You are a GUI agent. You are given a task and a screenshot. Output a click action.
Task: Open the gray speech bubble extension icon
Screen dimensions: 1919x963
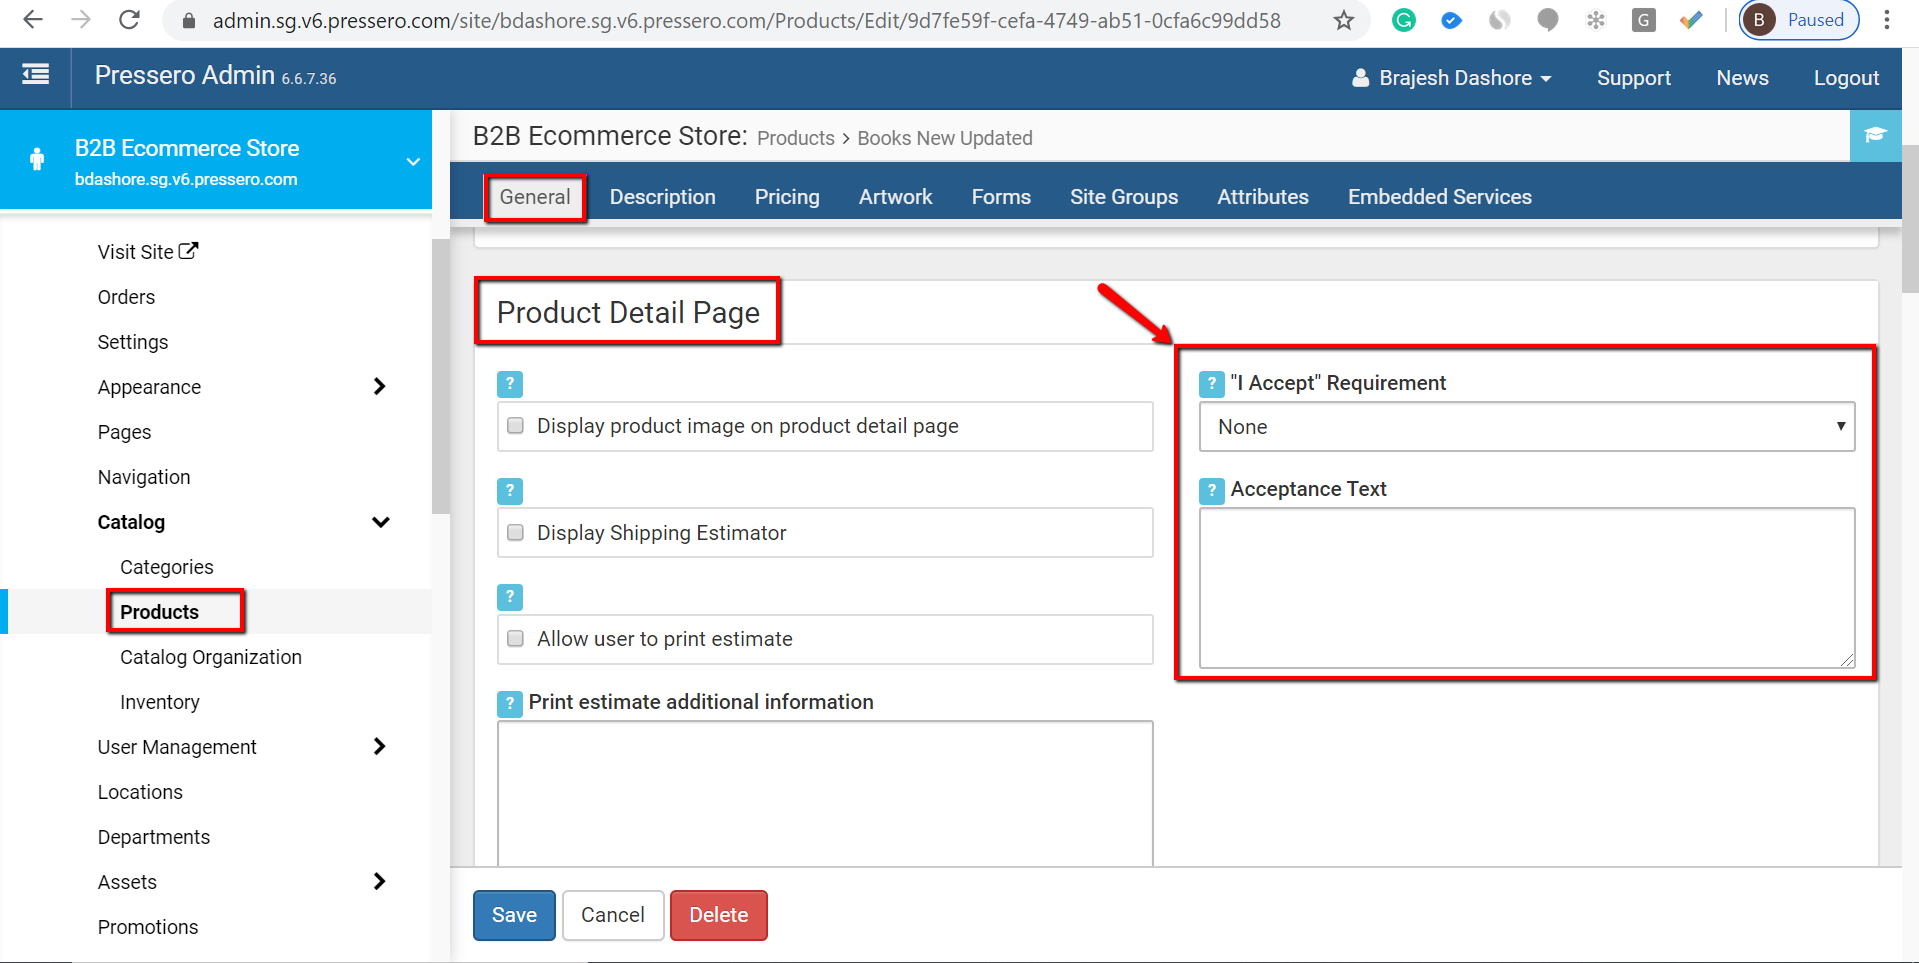(1548, 20)
